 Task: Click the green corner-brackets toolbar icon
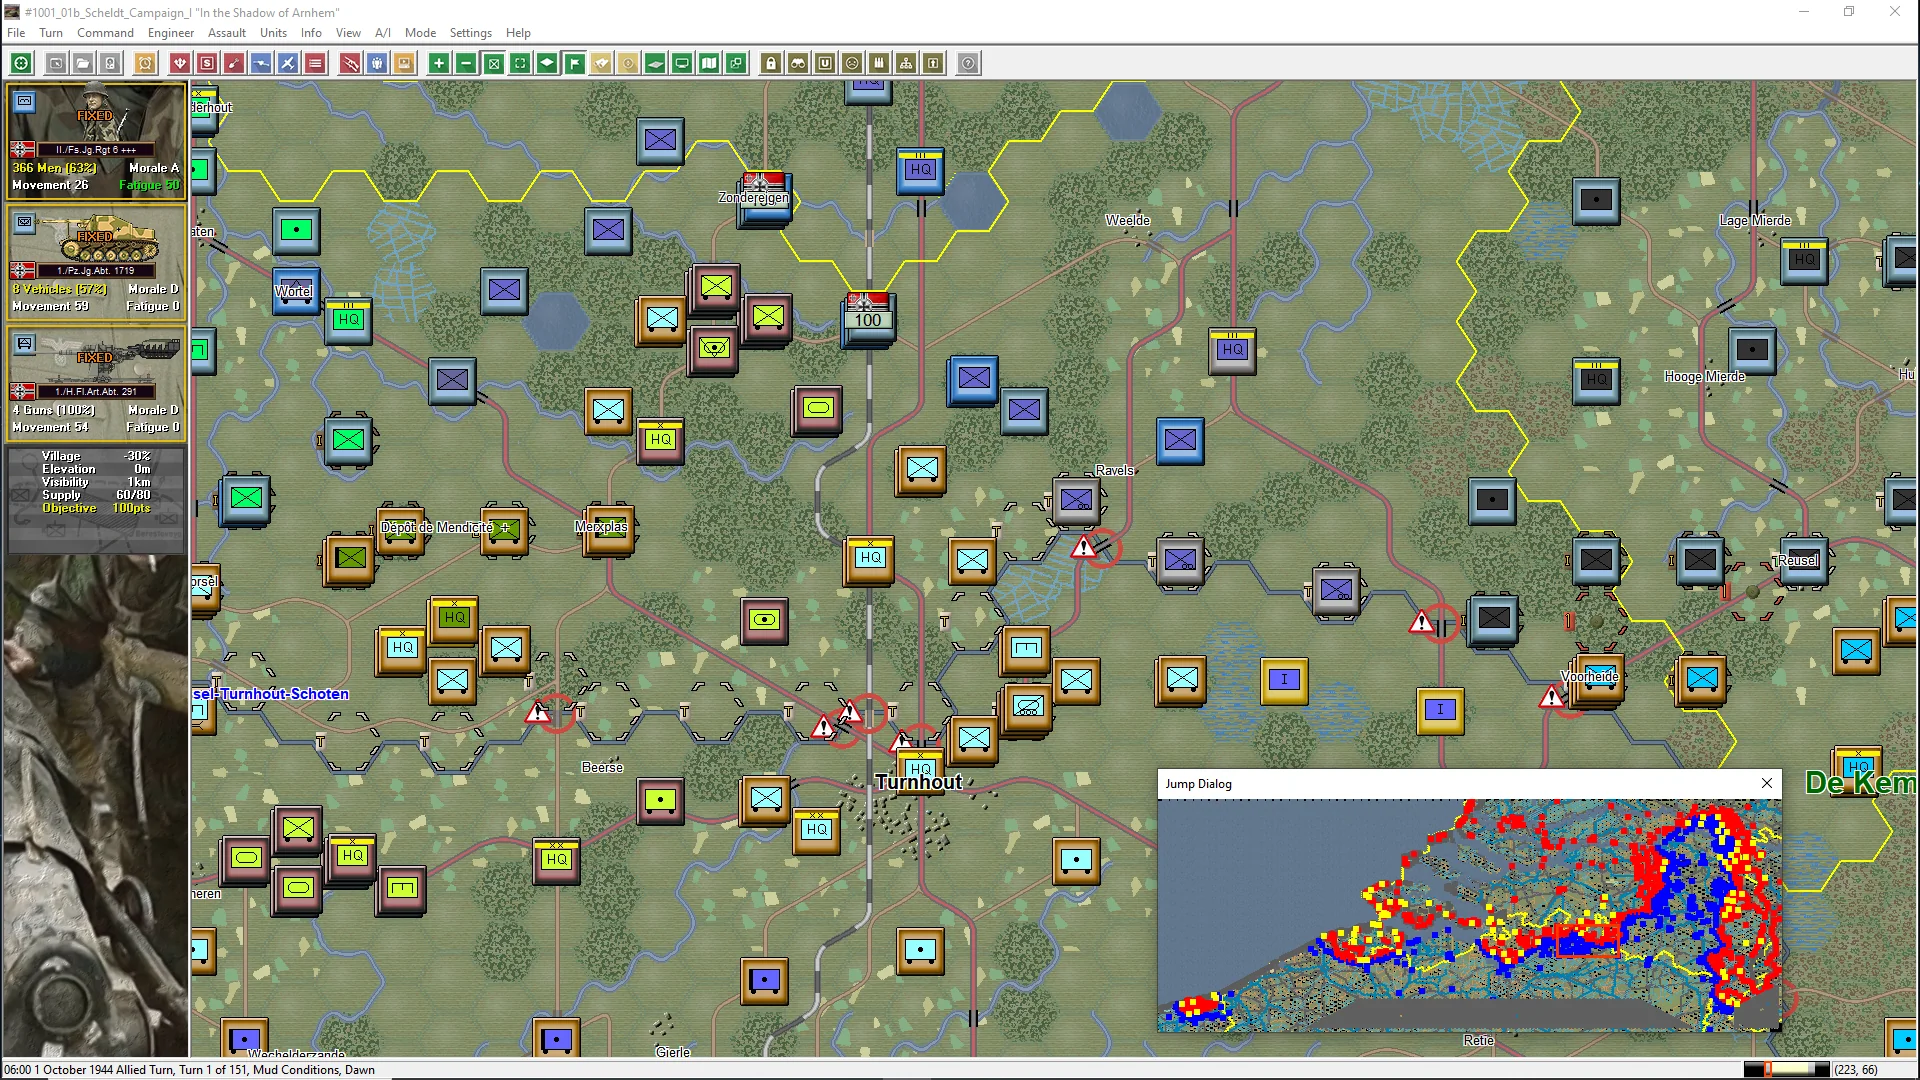click(520, 63)
